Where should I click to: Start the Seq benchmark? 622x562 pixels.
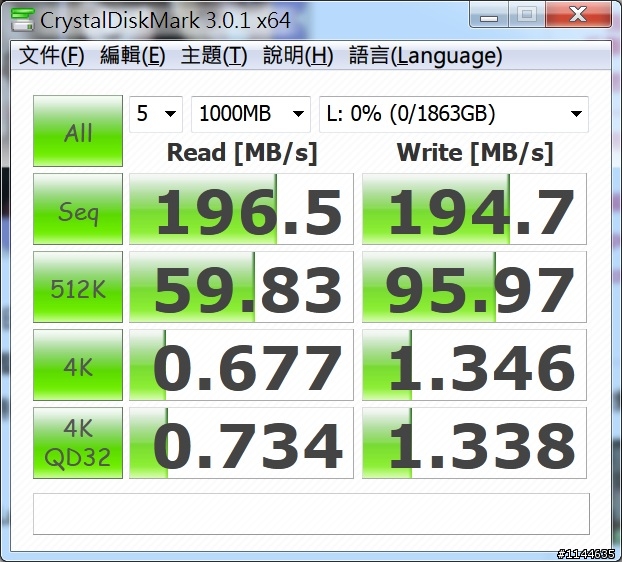click(x=78, y=209)
